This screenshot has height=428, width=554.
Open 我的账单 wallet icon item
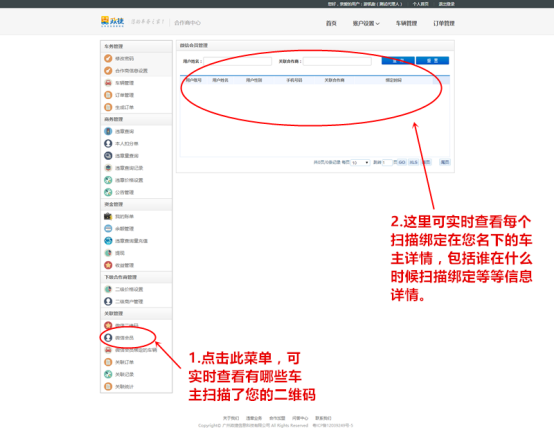point(108,216)
